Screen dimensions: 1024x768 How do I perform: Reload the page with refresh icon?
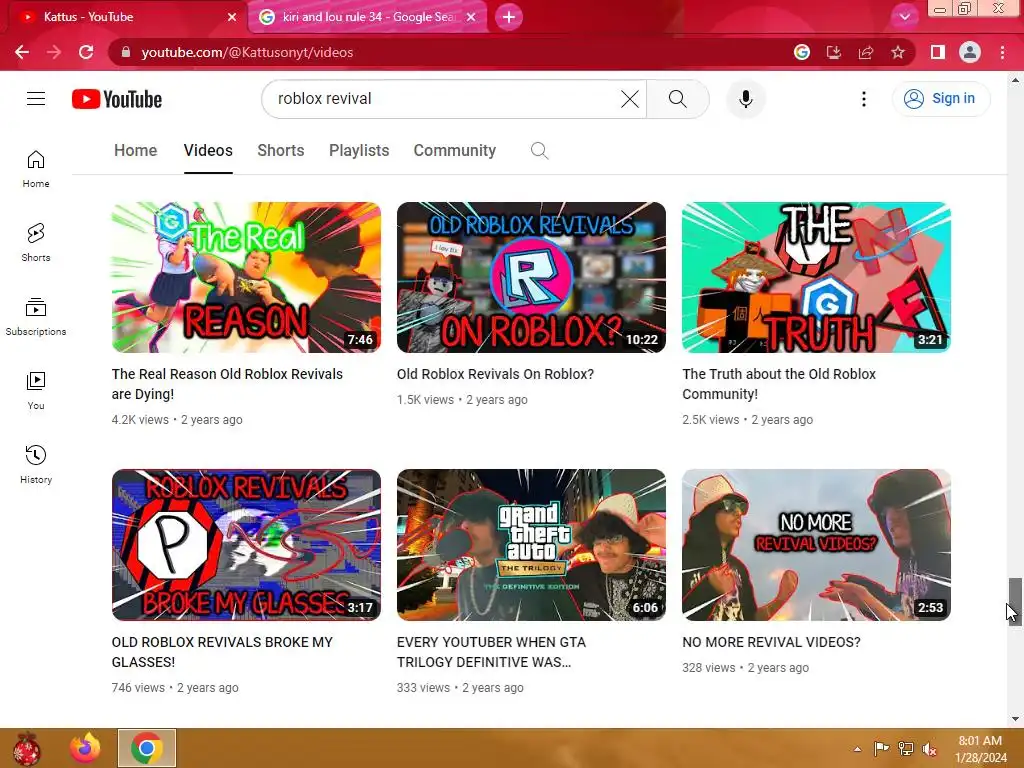pos(86,52)
